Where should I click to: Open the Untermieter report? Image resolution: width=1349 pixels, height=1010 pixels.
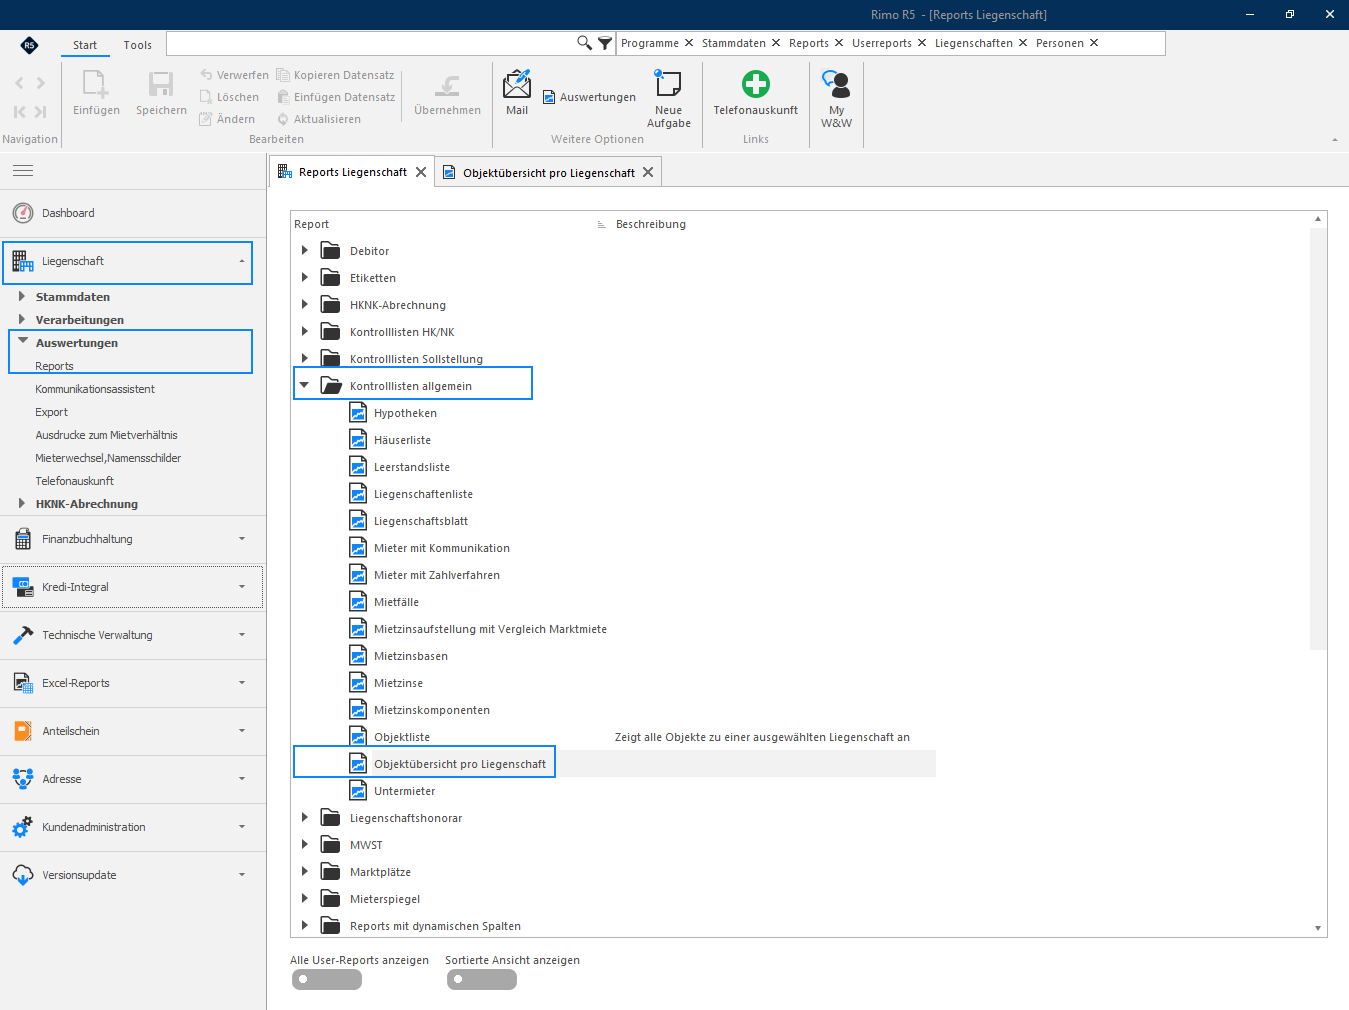click(404, 791)
